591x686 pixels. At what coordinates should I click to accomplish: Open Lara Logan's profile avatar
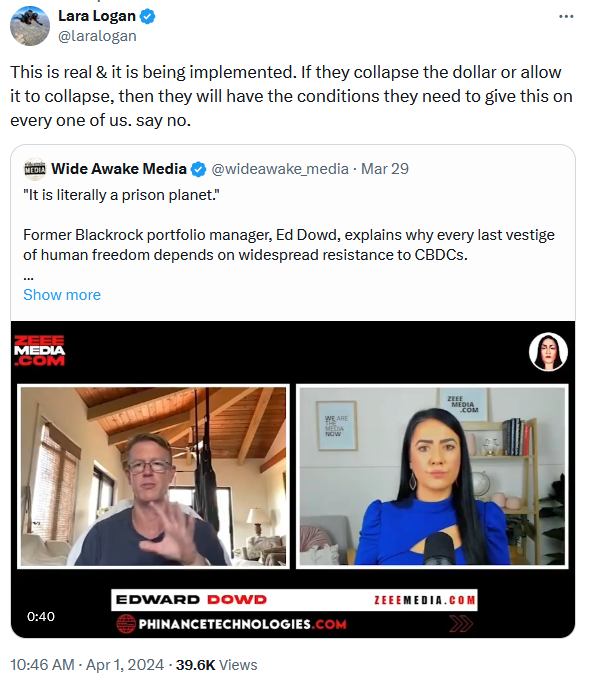[x=30, y=26]
